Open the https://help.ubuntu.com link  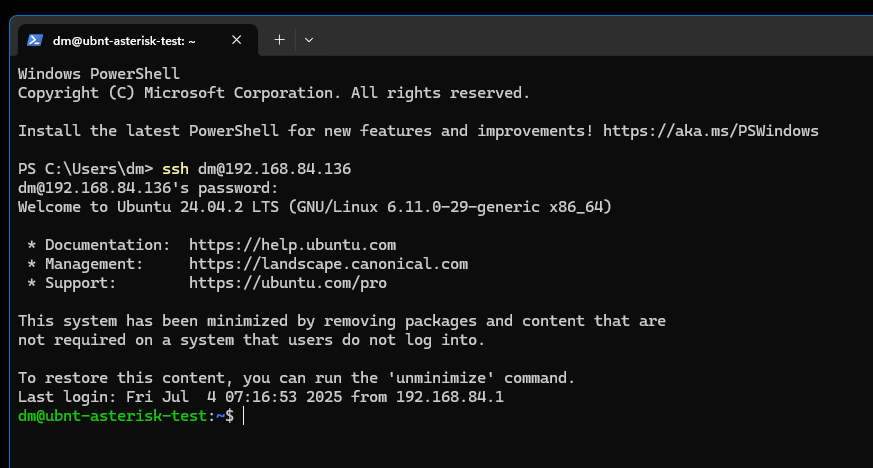tap(292, 245)
